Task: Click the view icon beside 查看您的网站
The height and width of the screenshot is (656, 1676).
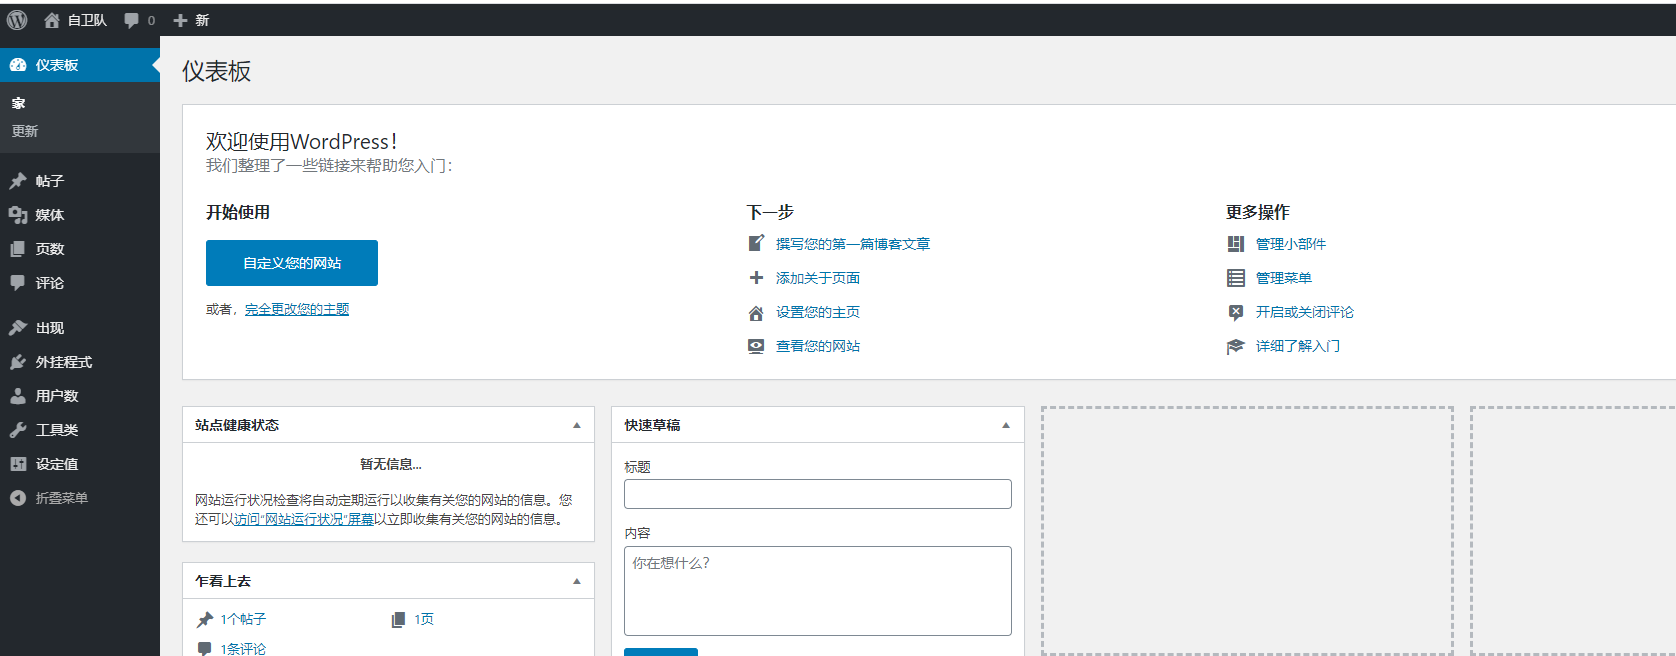Action: [756, 346]
